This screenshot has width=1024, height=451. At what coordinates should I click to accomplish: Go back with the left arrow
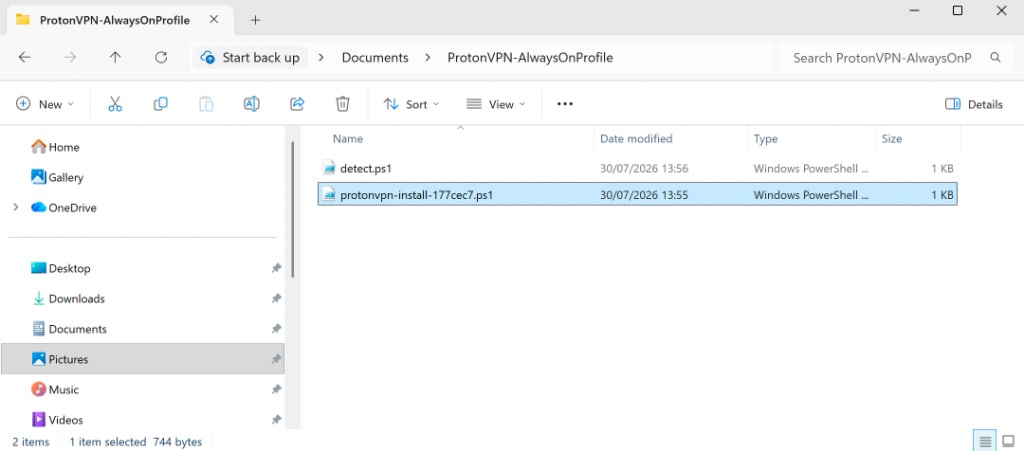(24, 57)
